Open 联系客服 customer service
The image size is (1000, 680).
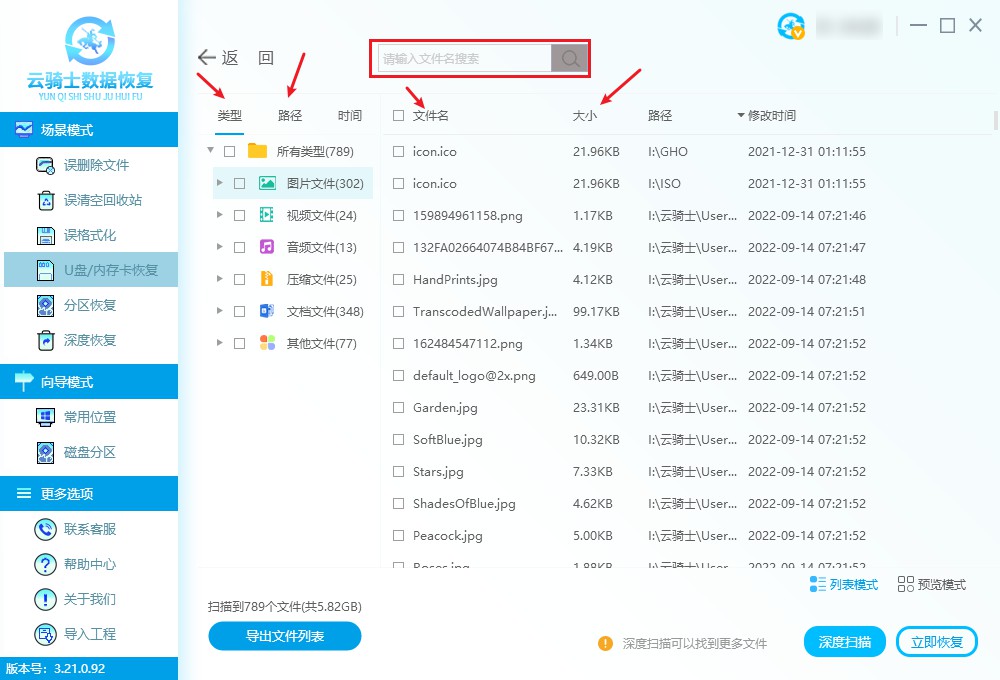pyautogui.click(x=90, y=529)
